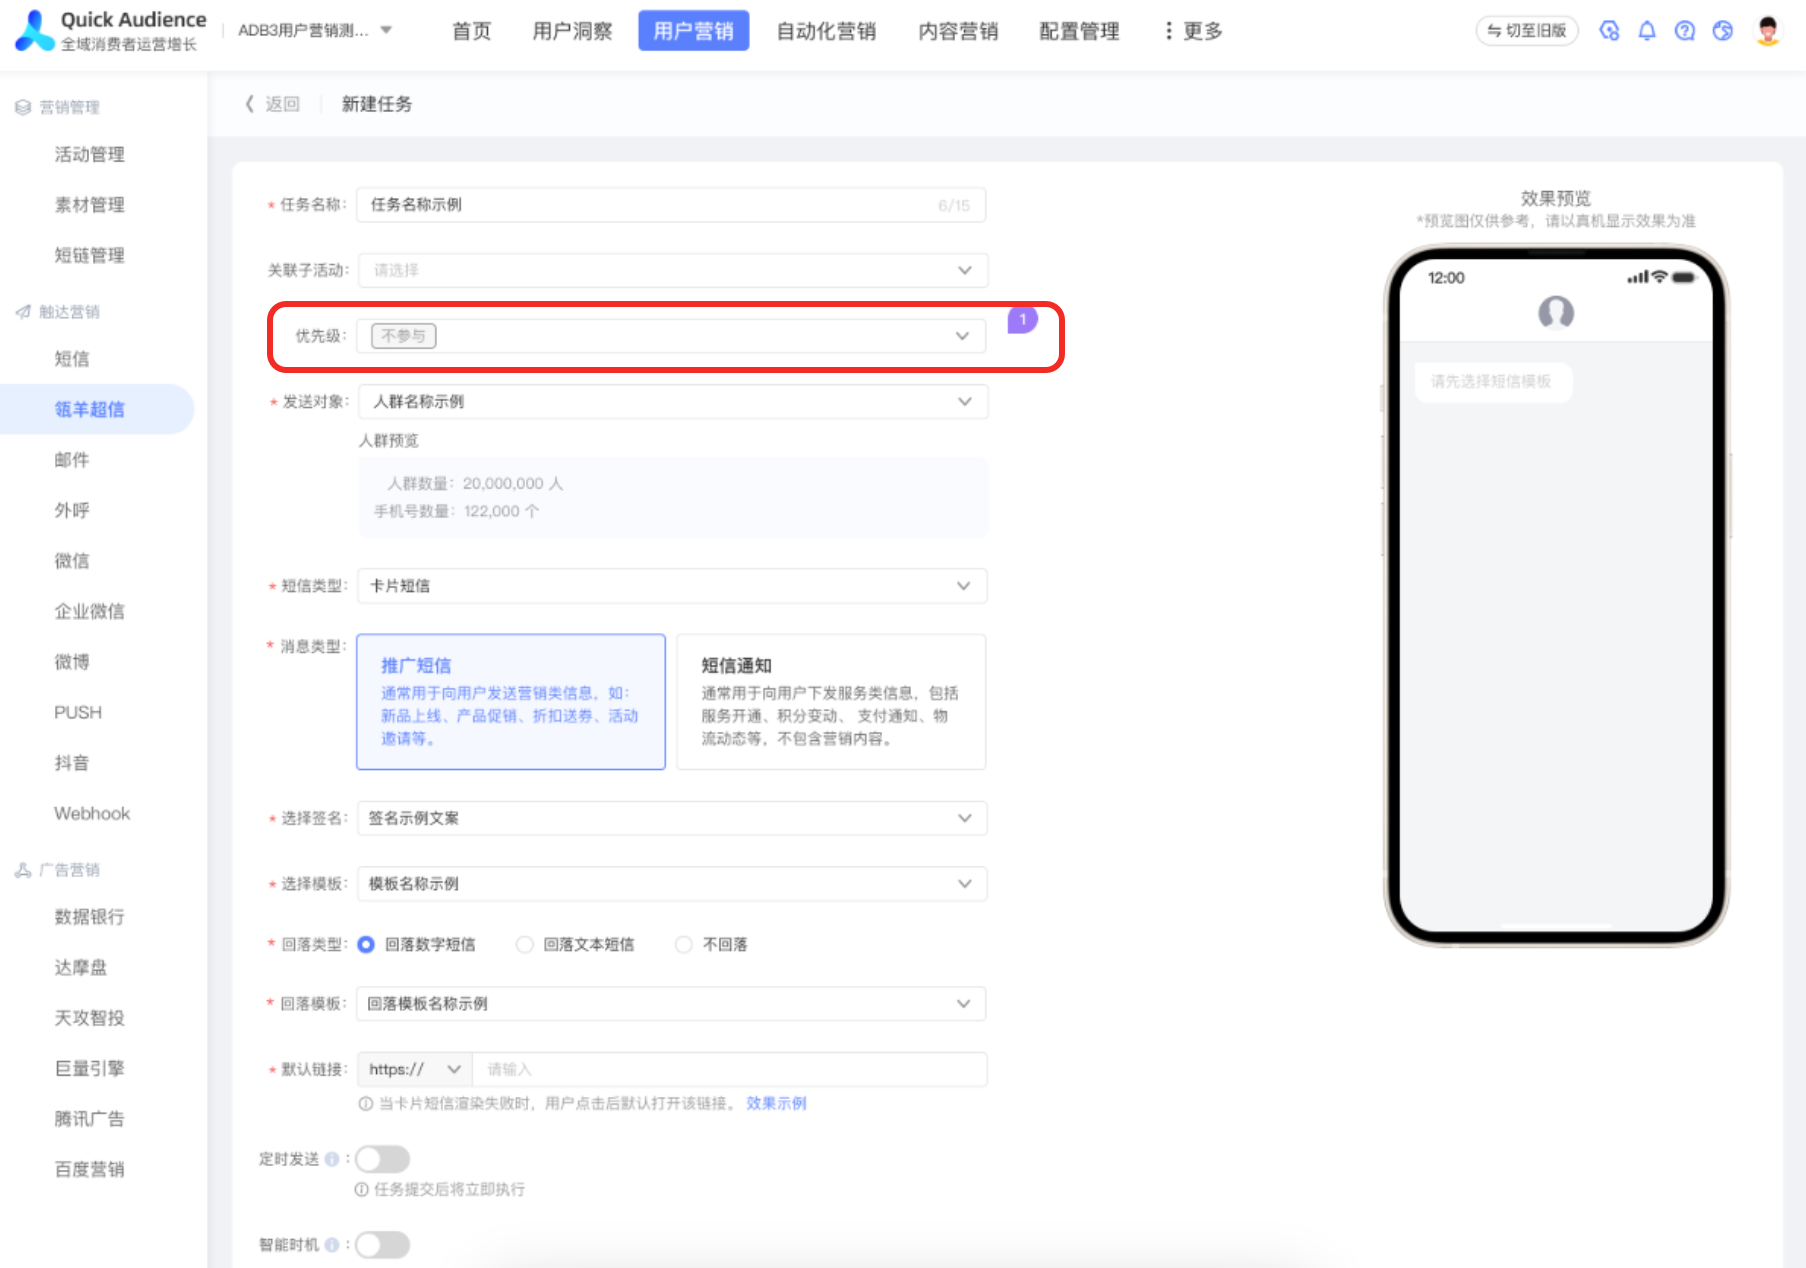Viewport: 1806px width, 1268px height.
Task: Open the ADB3用户营销 workspace switcher
Action: tap(315, 31)
